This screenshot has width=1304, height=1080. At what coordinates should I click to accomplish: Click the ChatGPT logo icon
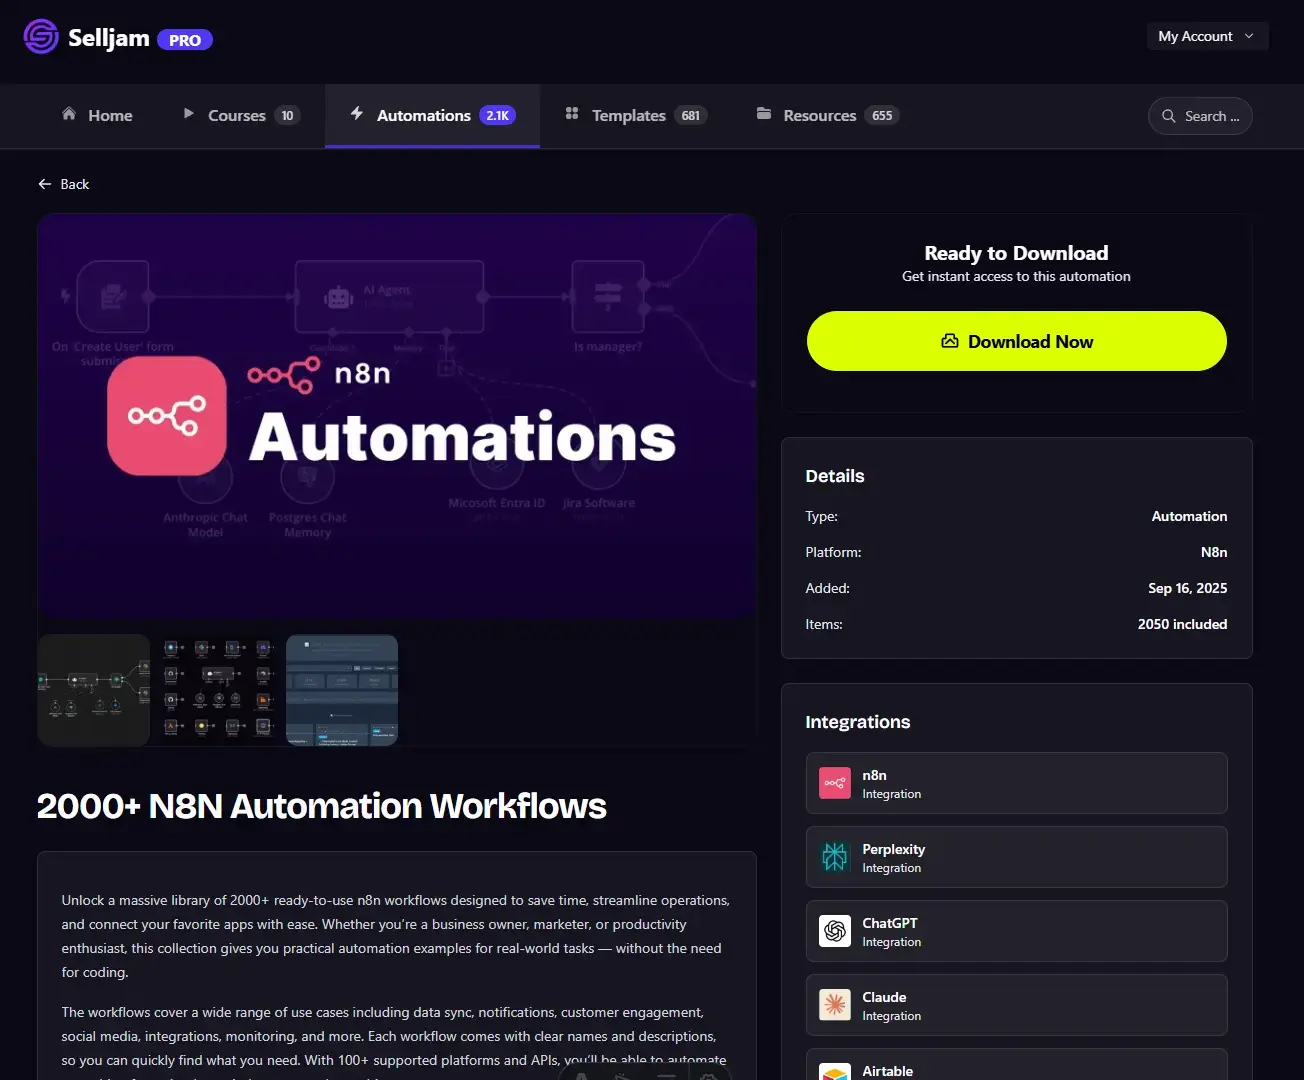pos(835,931)
